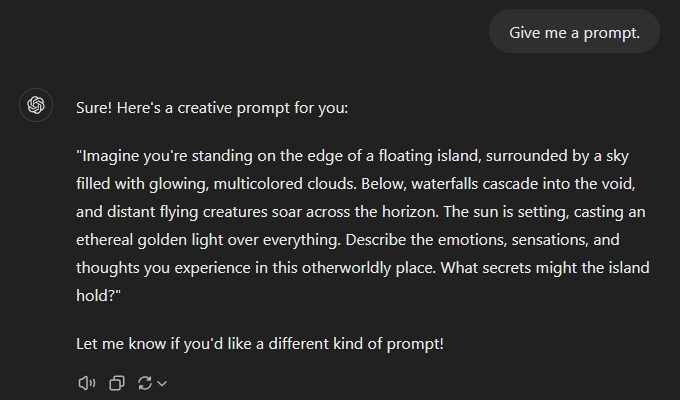Click the "Give me a prompt." message bubble

pos(574,32)
